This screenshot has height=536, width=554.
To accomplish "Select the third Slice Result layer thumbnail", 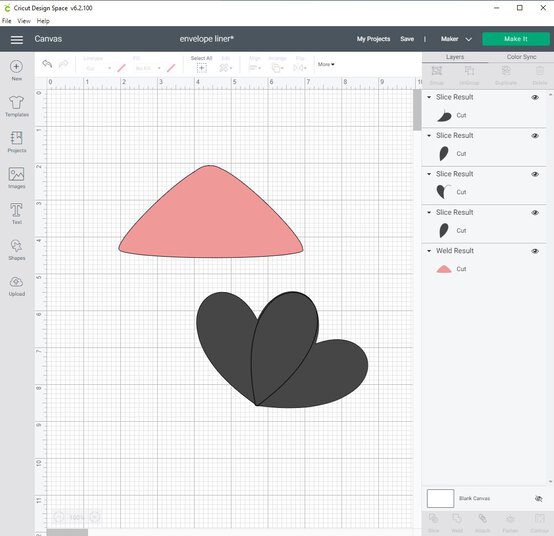I will (443, 192).
